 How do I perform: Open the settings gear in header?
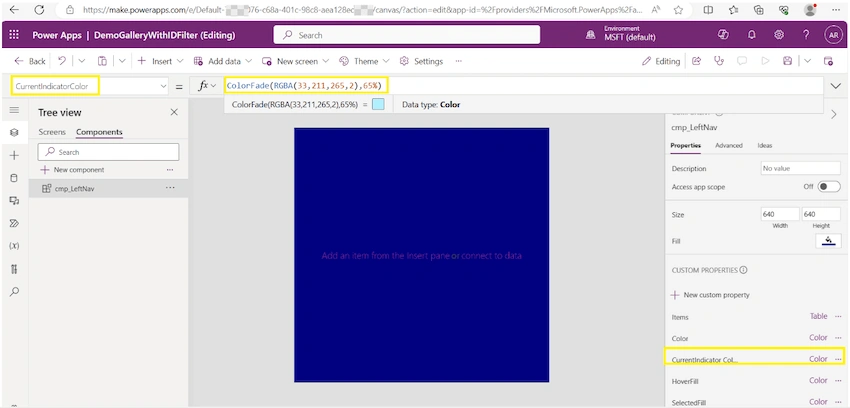(x=779, y=35)
